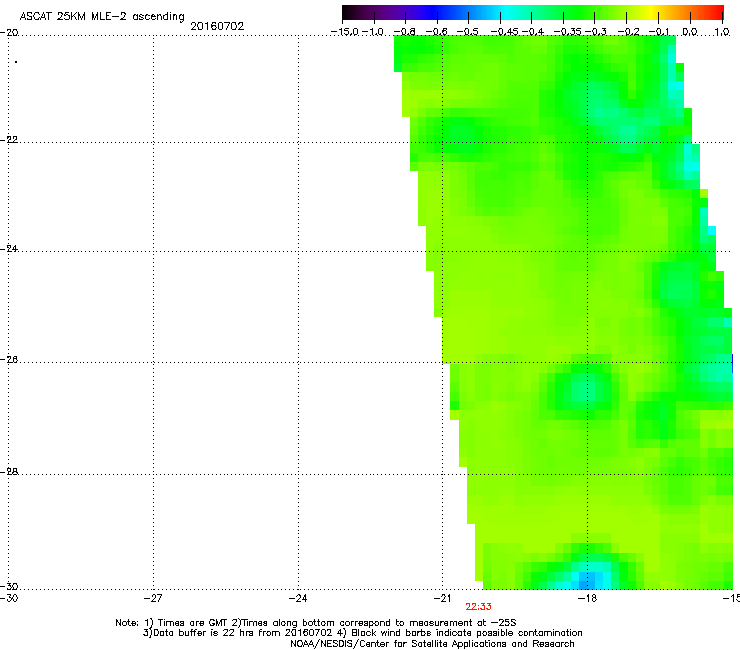Select the date label "20160702" under title
Viewport: 740px width, 650px height.
pyautogui.click(x=217, y=26)
